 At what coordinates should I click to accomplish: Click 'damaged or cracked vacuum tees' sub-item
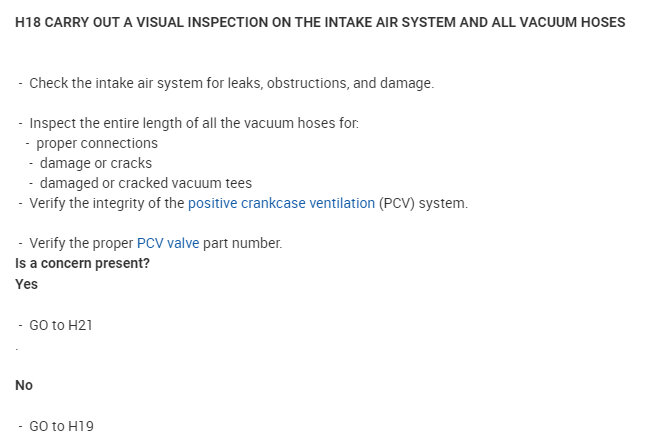(145, 183)
